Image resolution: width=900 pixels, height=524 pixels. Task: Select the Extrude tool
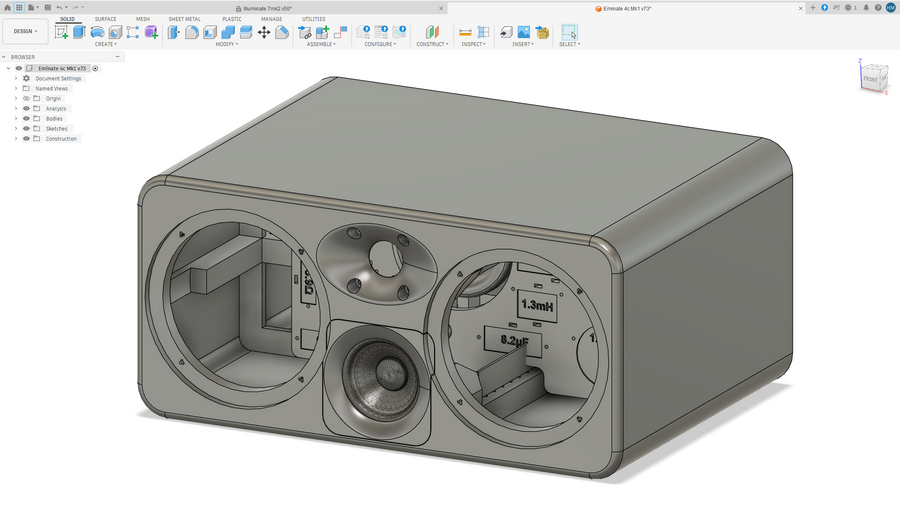79,32
